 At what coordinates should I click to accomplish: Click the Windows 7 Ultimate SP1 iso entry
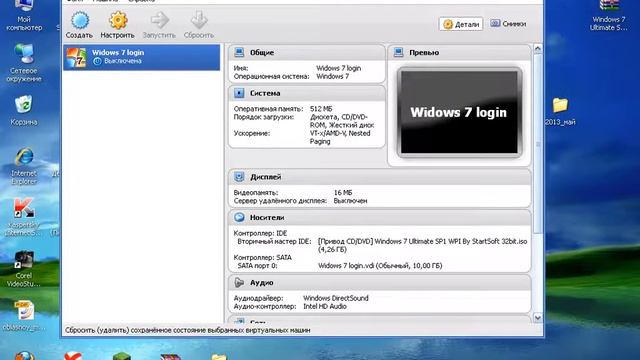[422, 245]
